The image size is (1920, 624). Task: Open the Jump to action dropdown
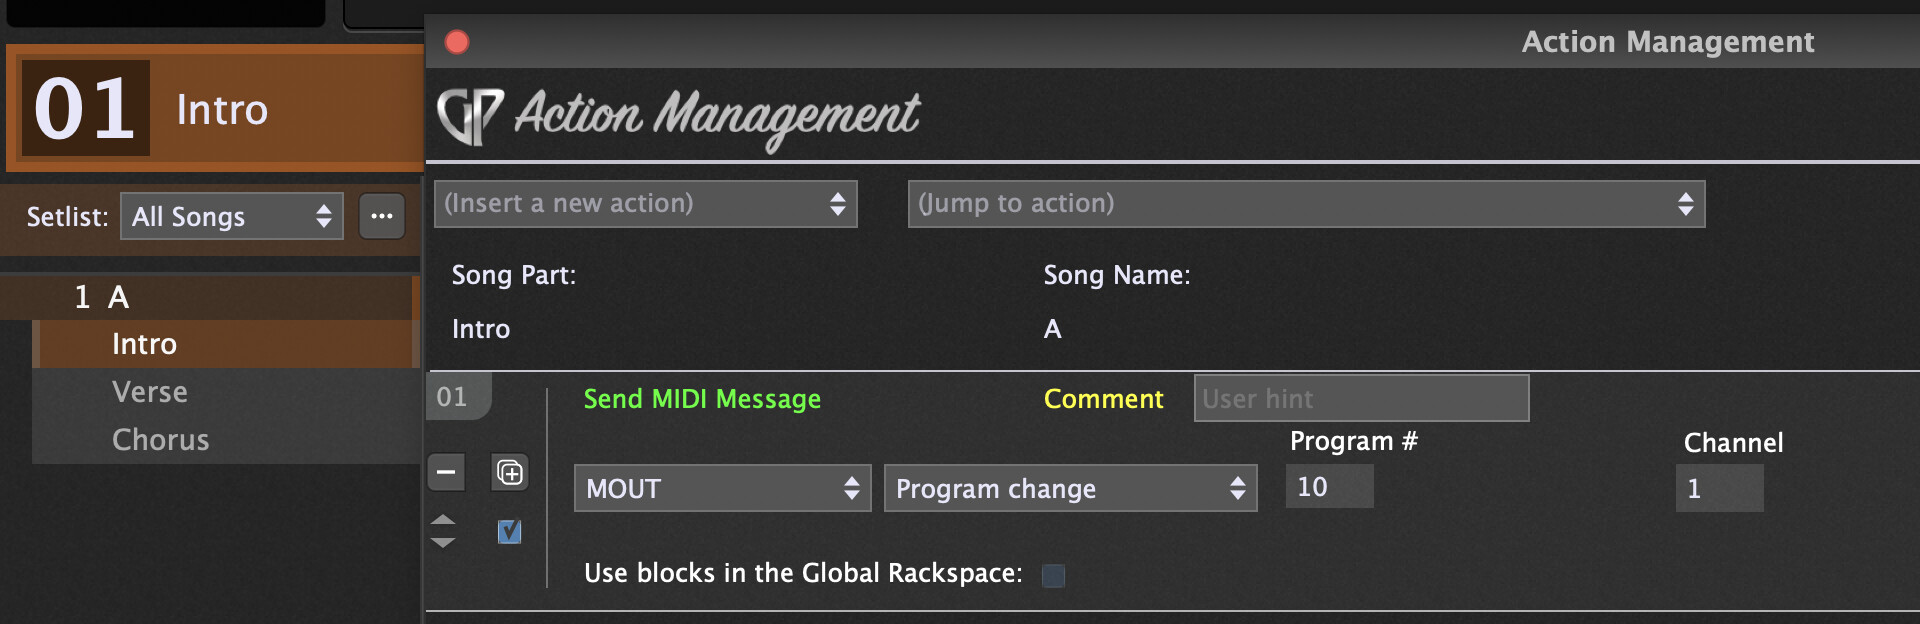[x=1305, y=204]
